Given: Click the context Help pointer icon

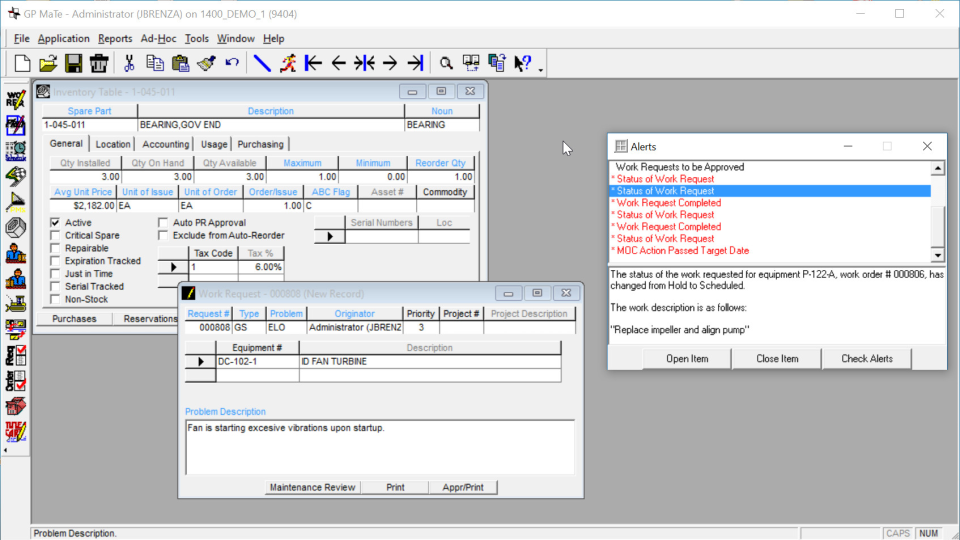Looking at the screenshot, I should pyautogui.click(x=522, y=63).
